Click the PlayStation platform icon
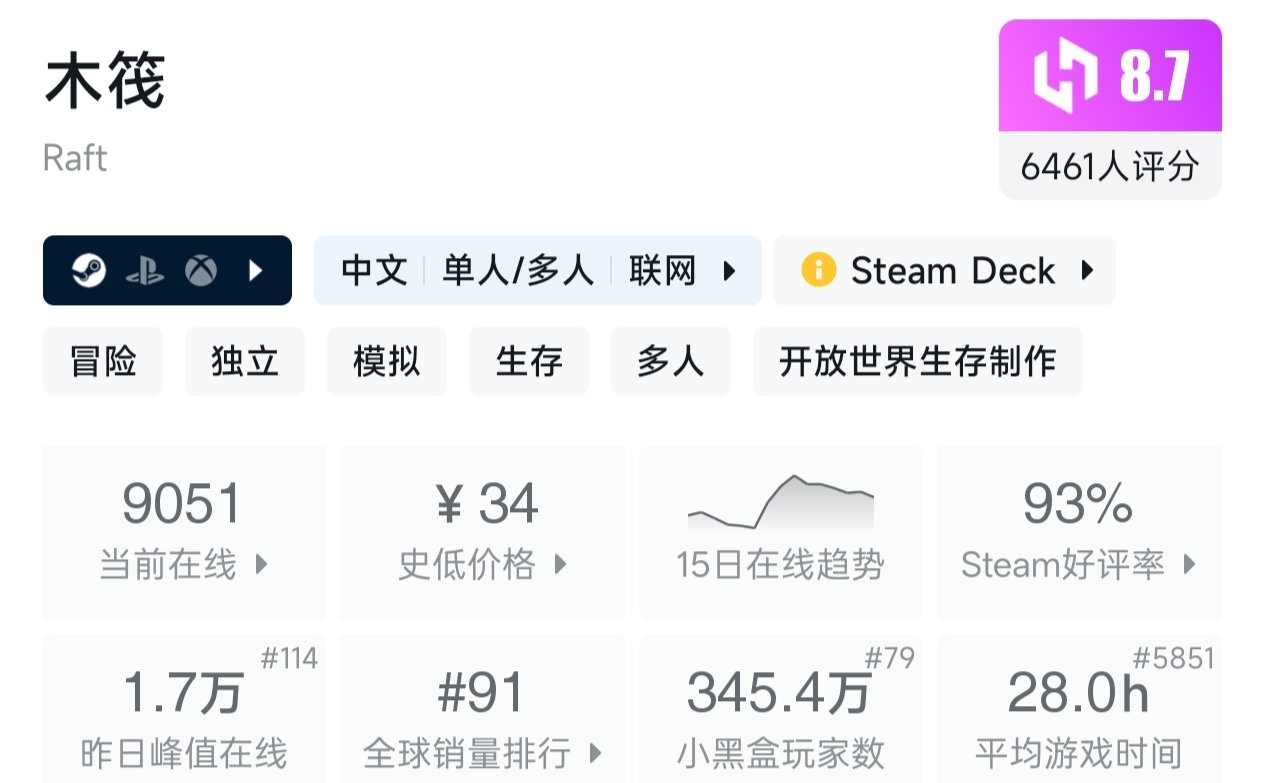 [x=145, y=270]
